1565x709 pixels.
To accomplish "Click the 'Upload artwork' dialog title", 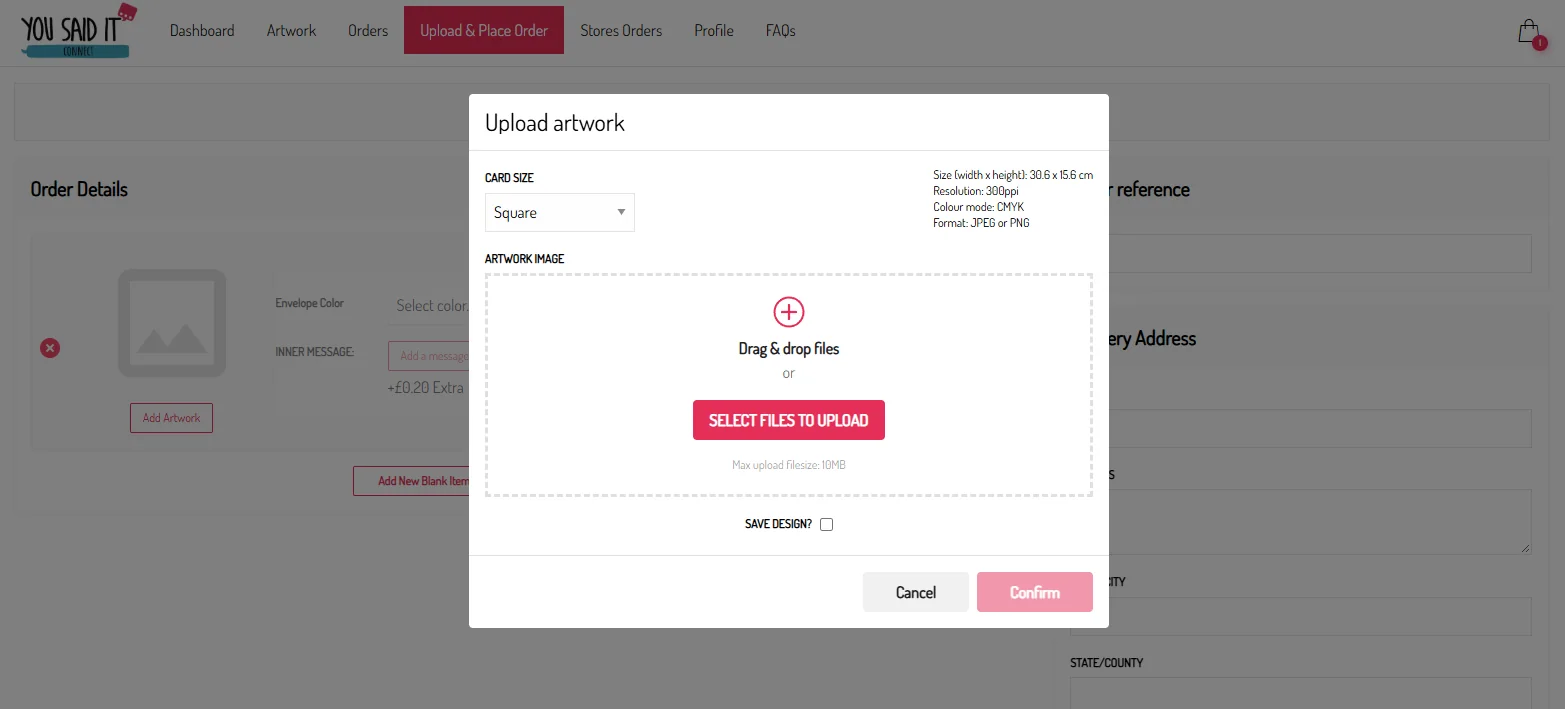I will point(555,123).
